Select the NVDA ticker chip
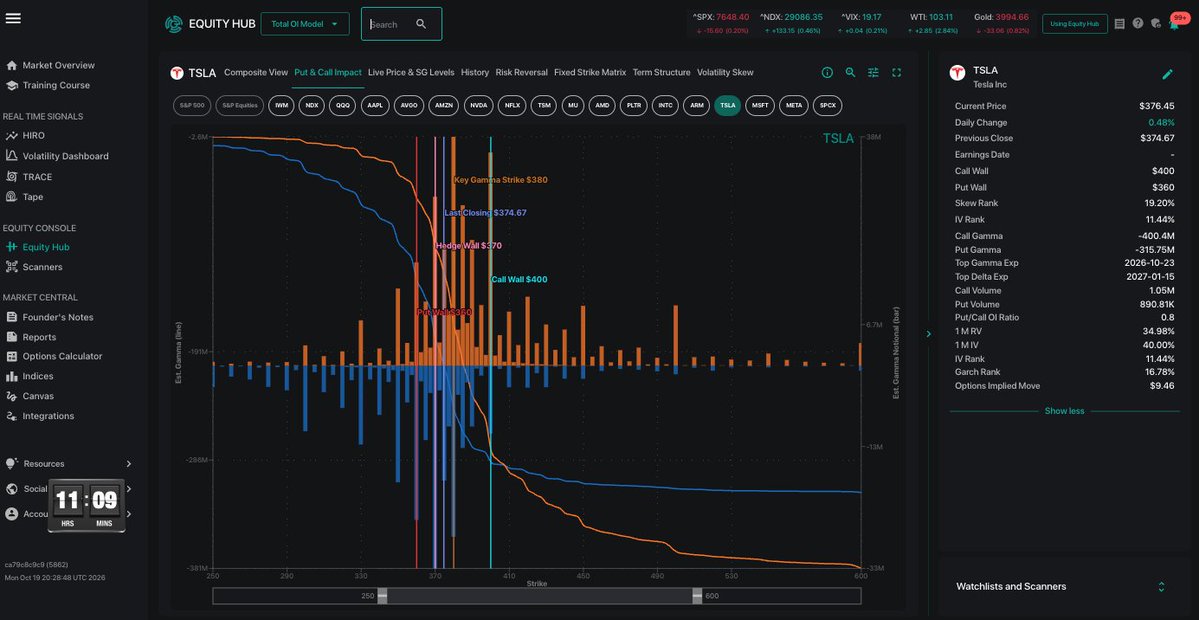Screen dimensions: 1199x620 479,105
